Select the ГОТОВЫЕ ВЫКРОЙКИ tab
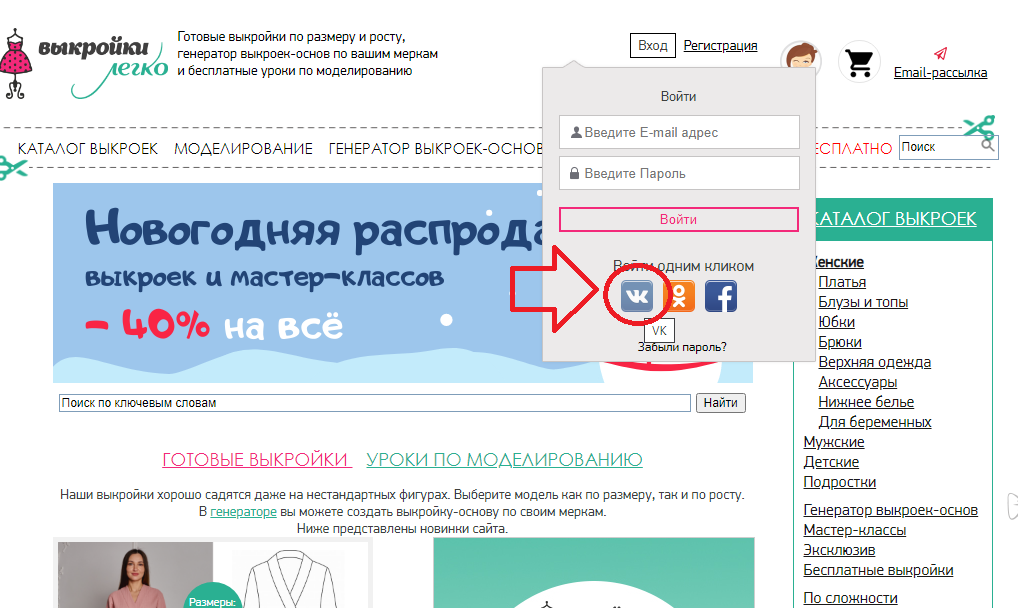This screenshot has width=1018, height=608. (256, 460)
